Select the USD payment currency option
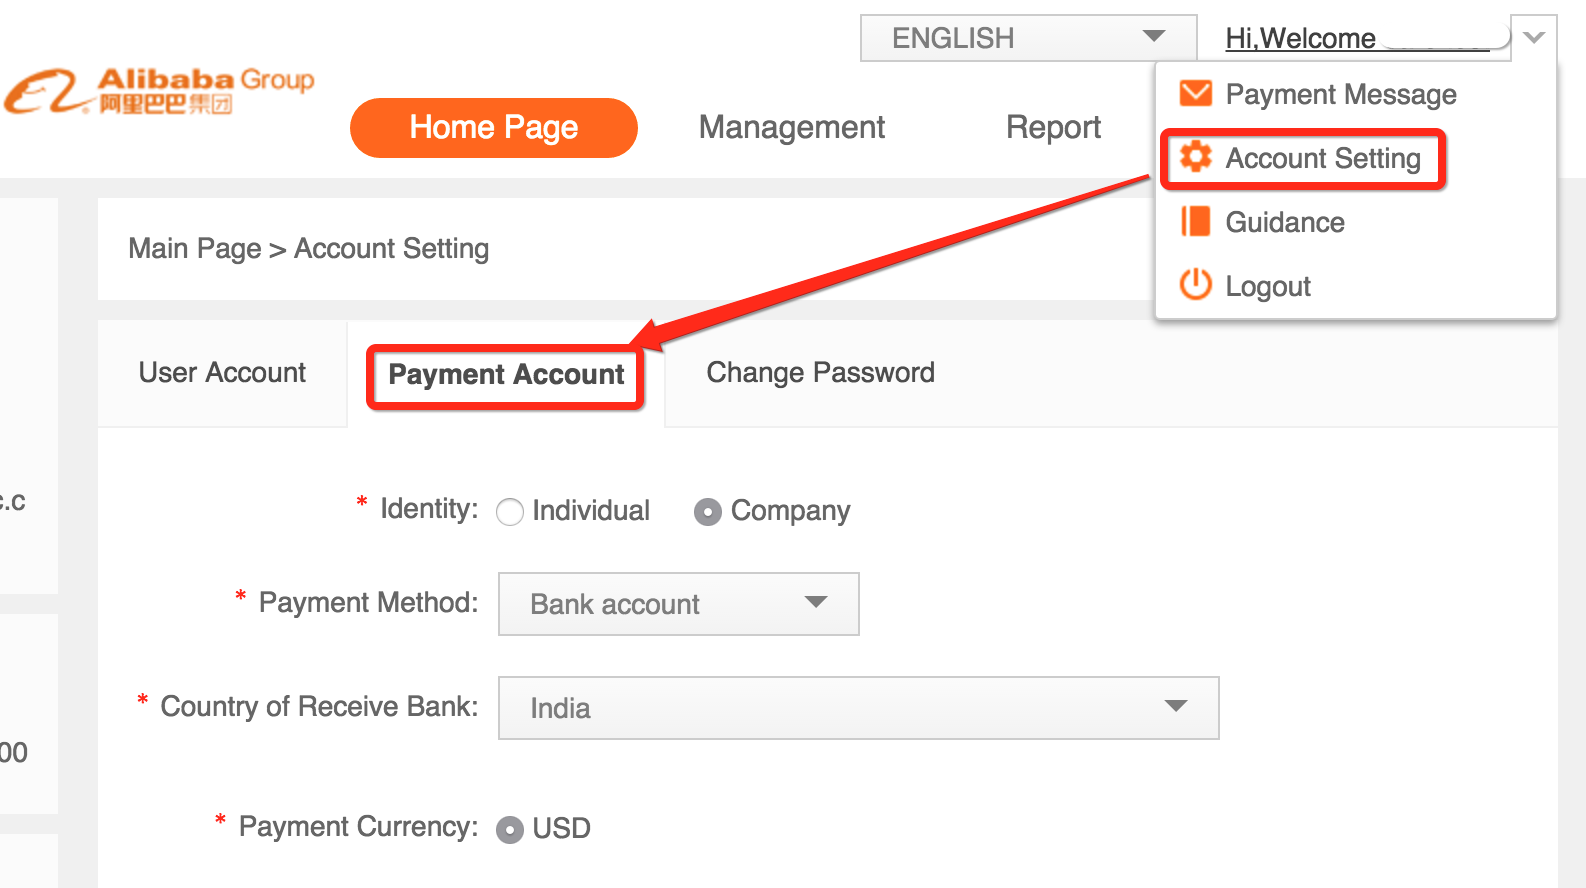 coord(510,830)
